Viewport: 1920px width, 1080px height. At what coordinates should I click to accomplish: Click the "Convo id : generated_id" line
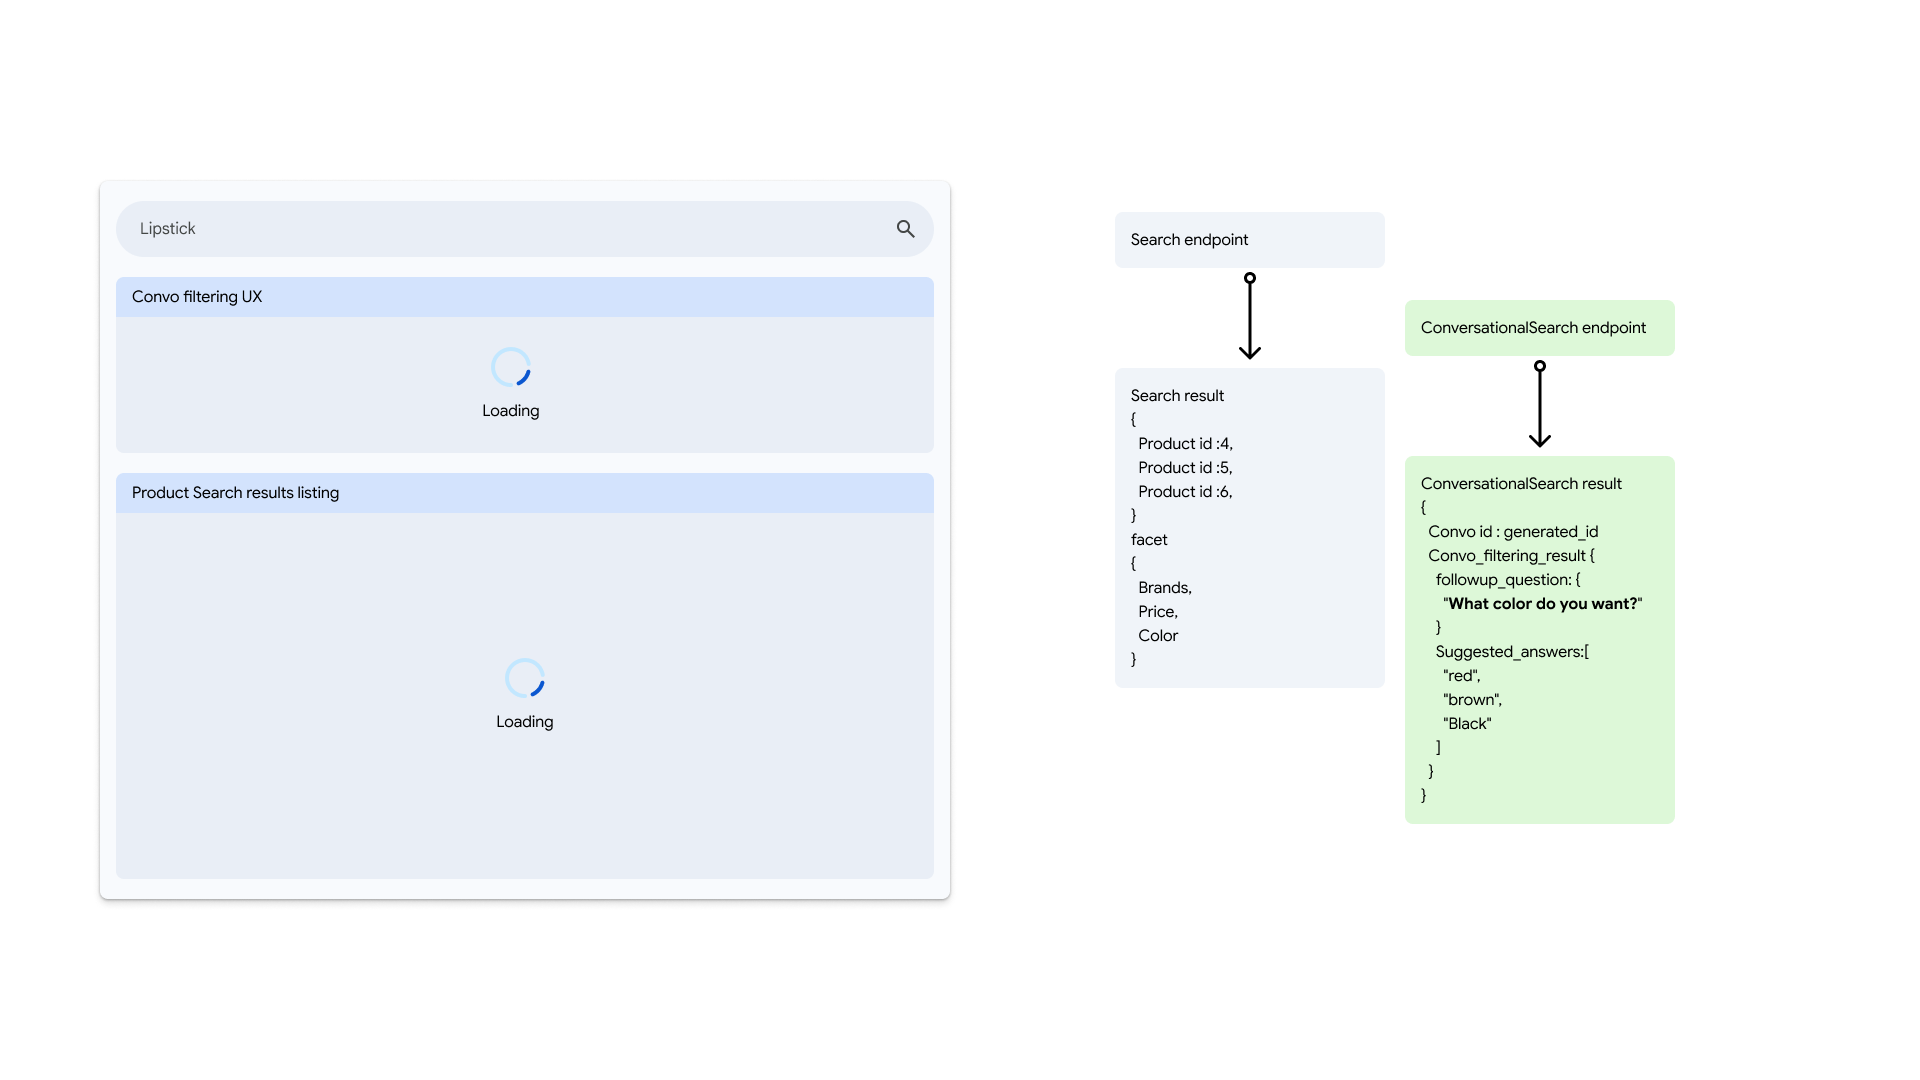click(1513, 532)
